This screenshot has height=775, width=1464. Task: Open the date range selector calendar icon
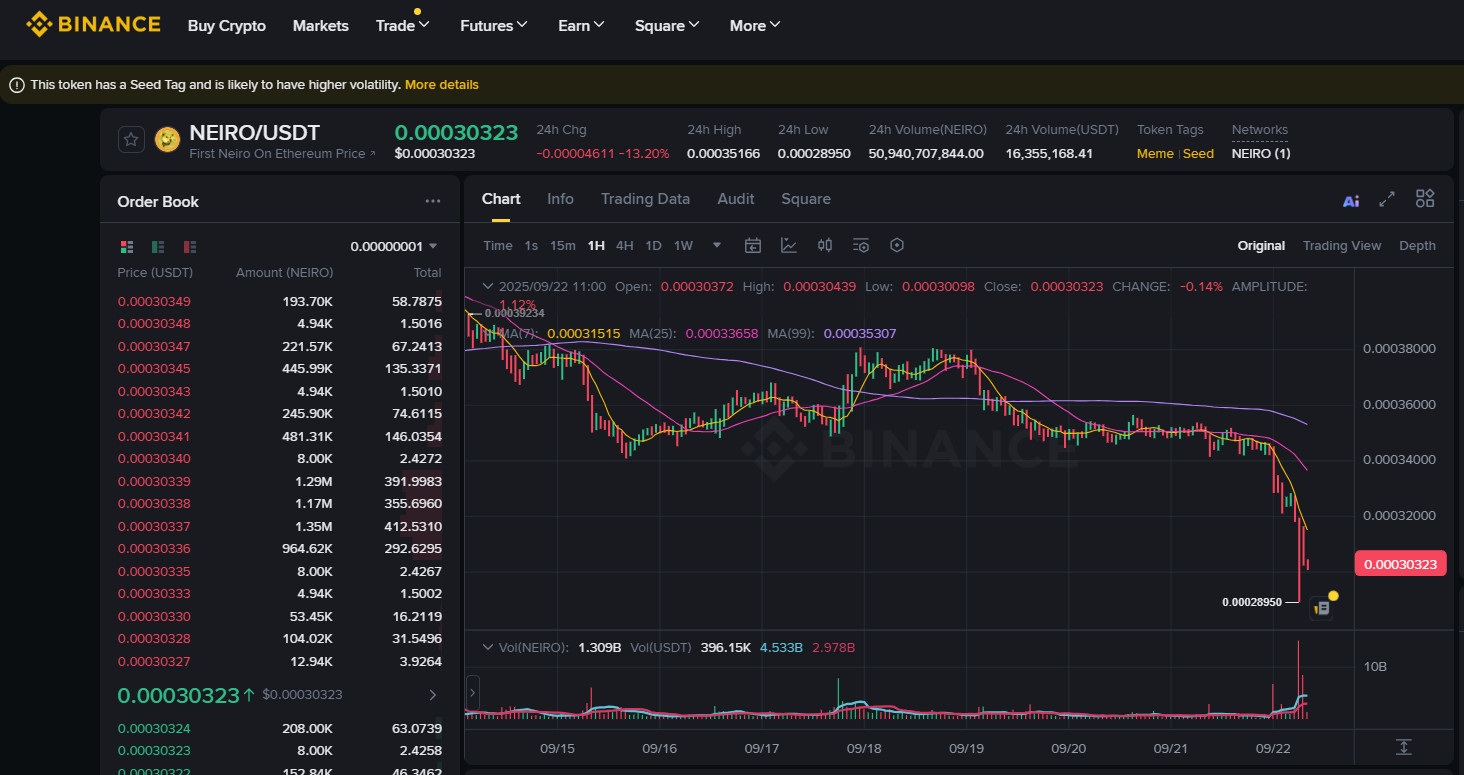point(753,245)
